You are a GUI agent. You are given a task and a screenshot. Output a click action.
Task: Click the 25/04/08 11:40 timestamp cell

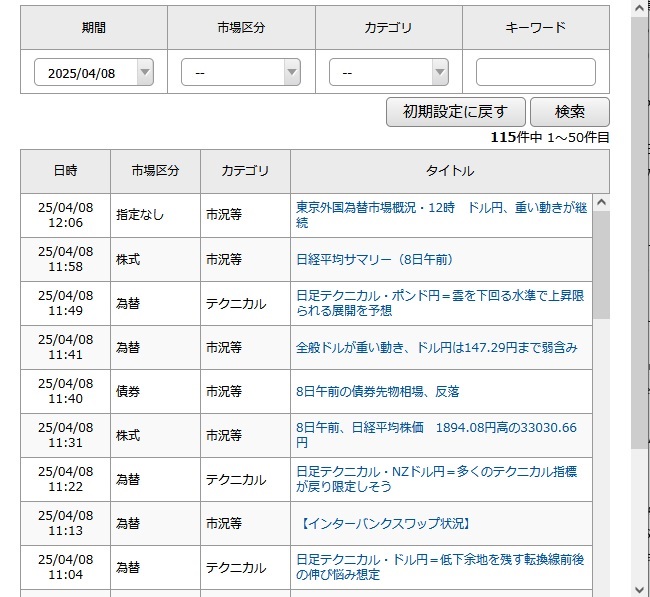click(65, 391)
